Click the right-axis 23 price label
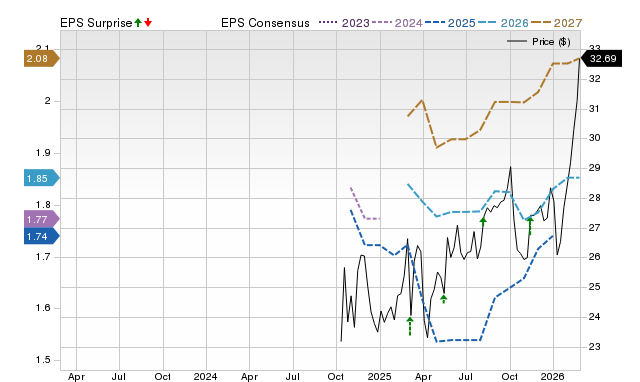 pos(594,346)
